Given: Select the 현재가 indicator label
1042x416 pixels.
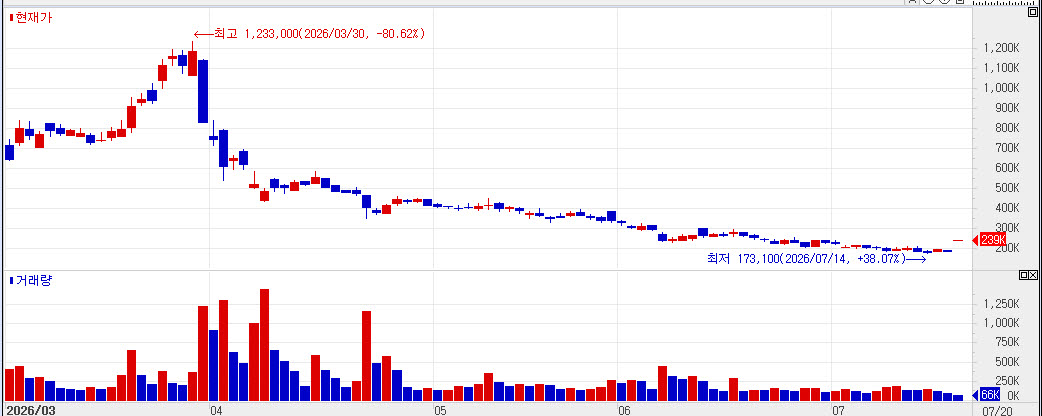Looking at the screenshot, I should coord(32,18).
